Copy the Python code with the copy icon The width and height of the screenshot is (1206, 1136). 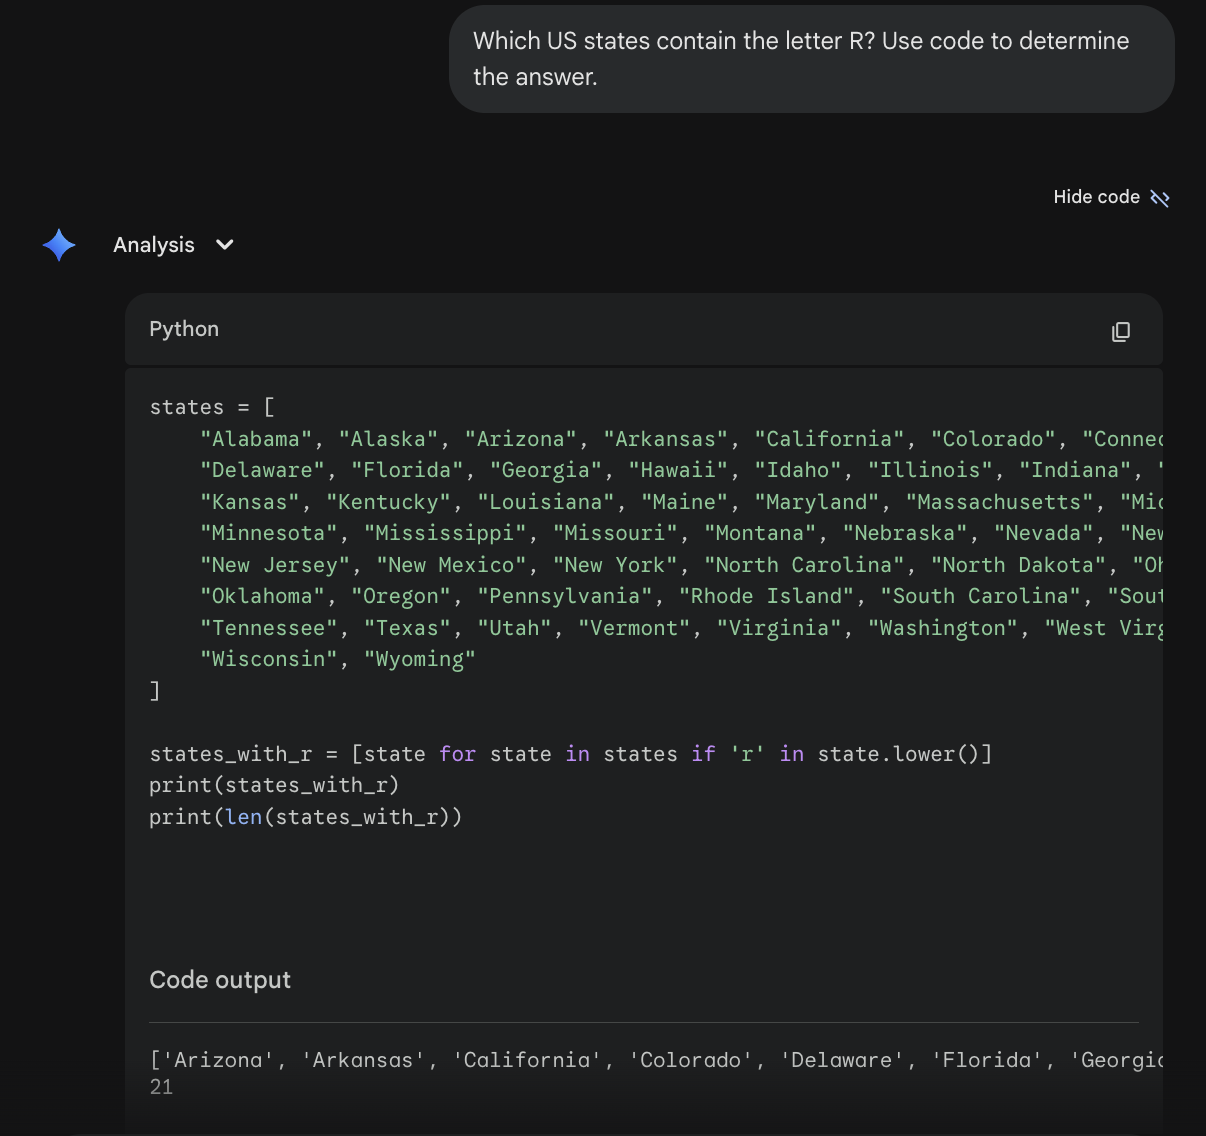point(1120,331)
